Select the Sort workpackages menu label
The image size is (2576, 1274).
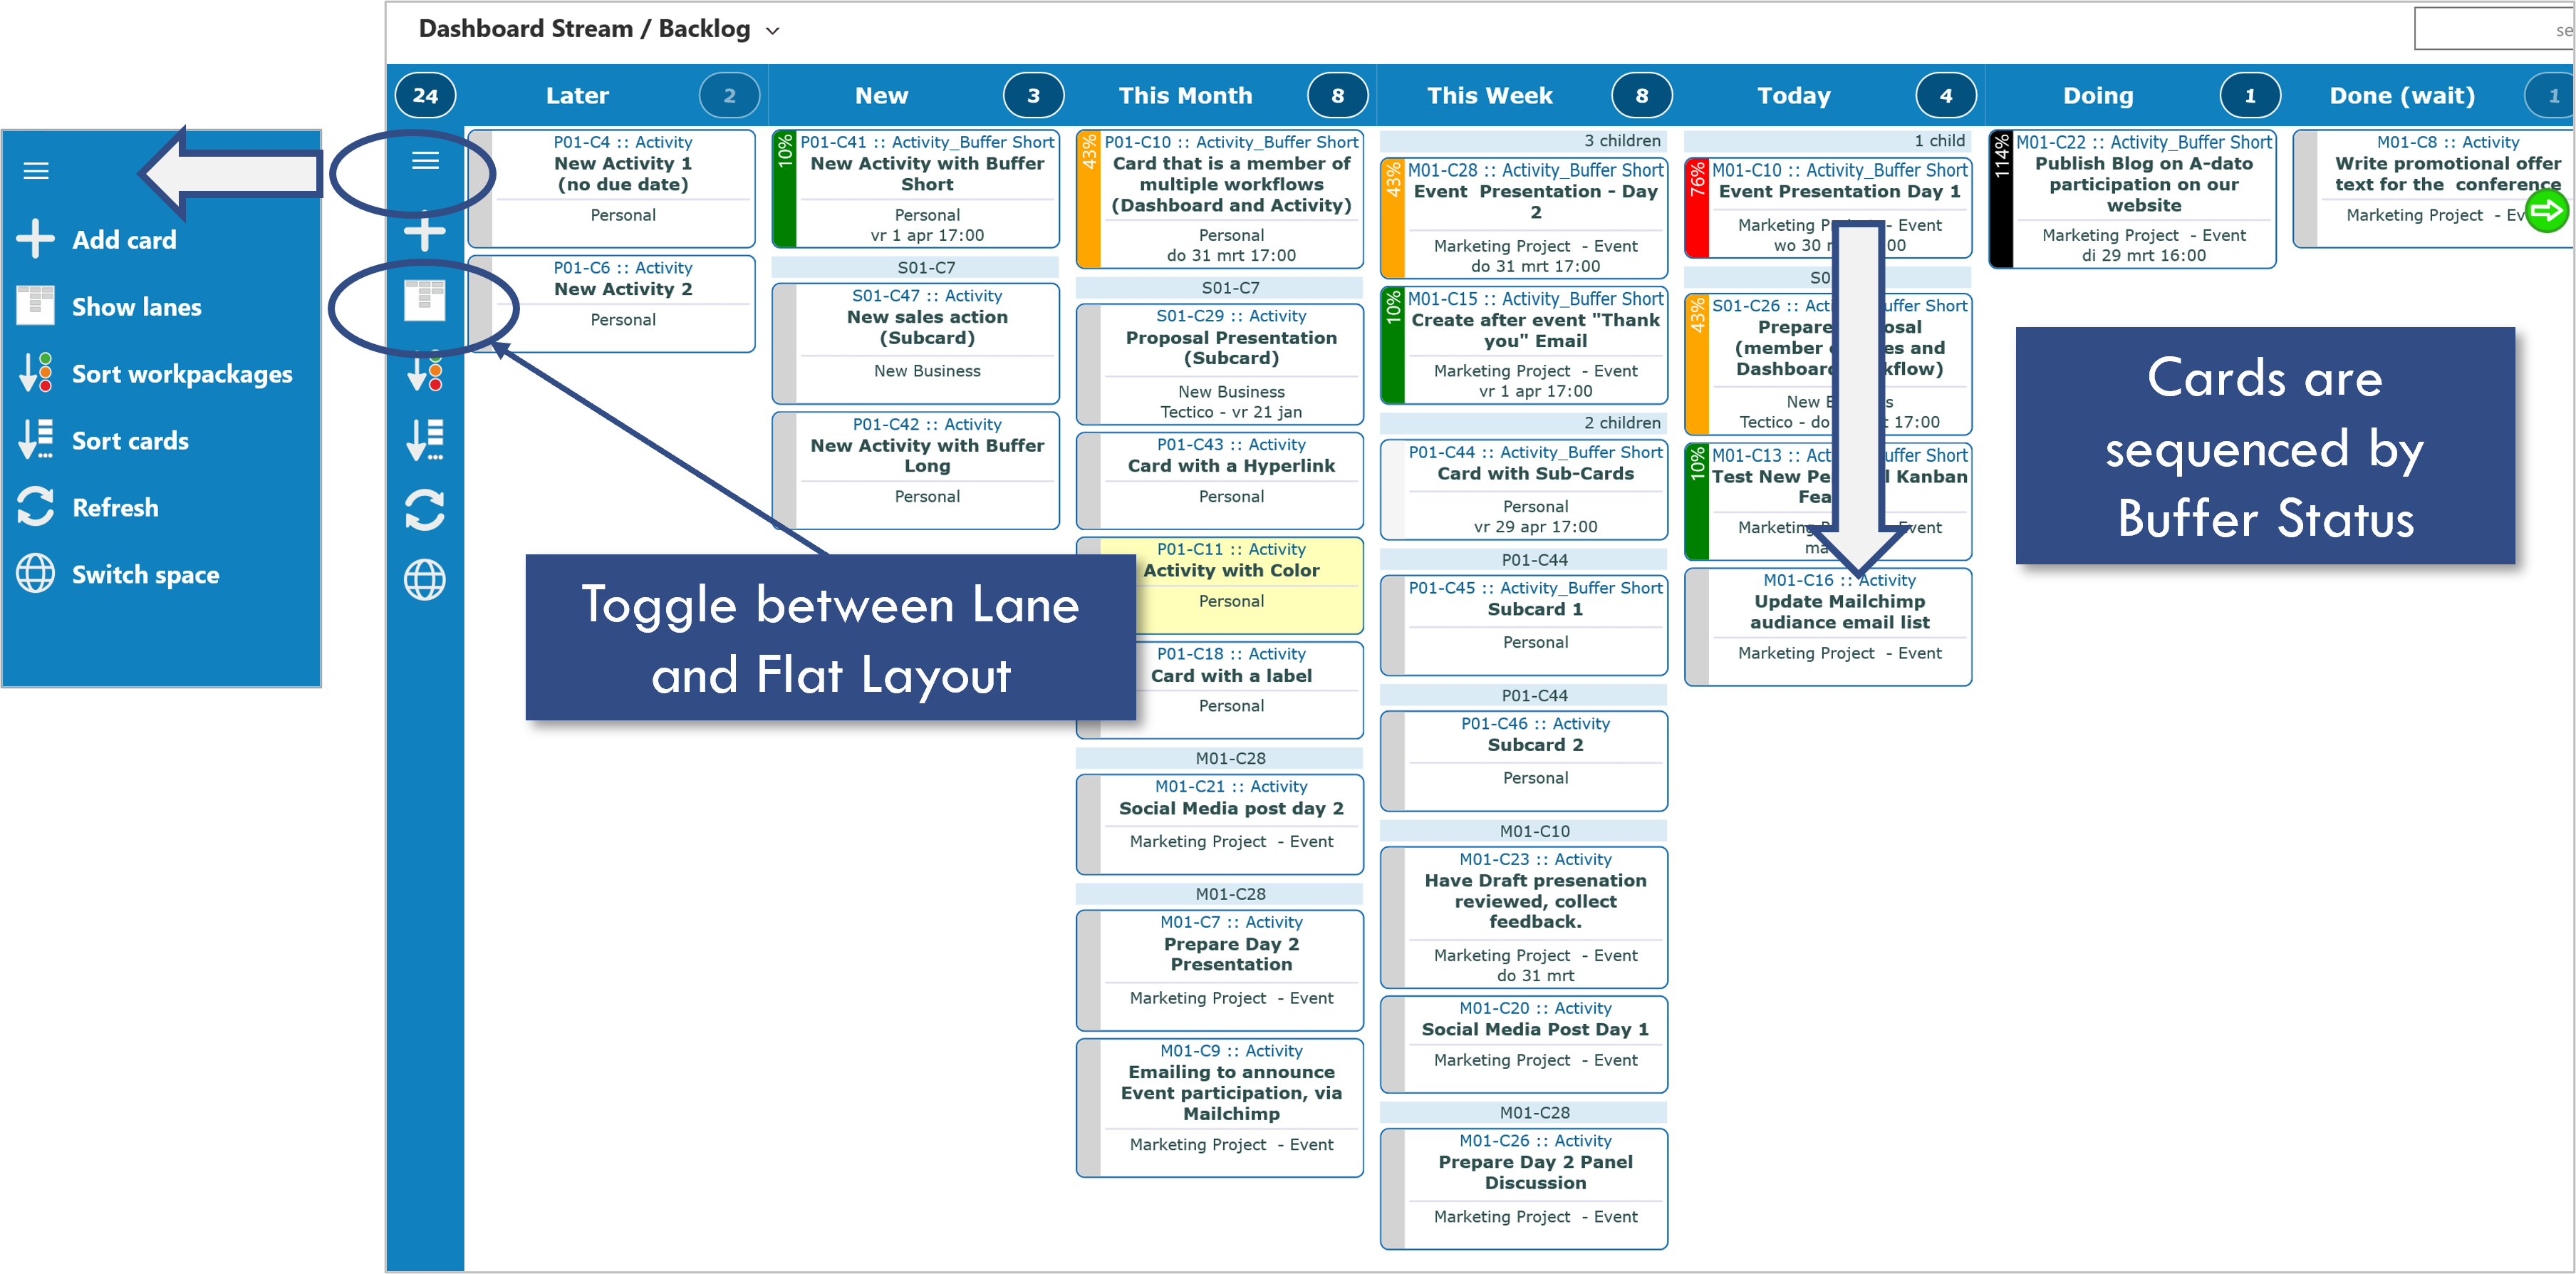point(182,374)
